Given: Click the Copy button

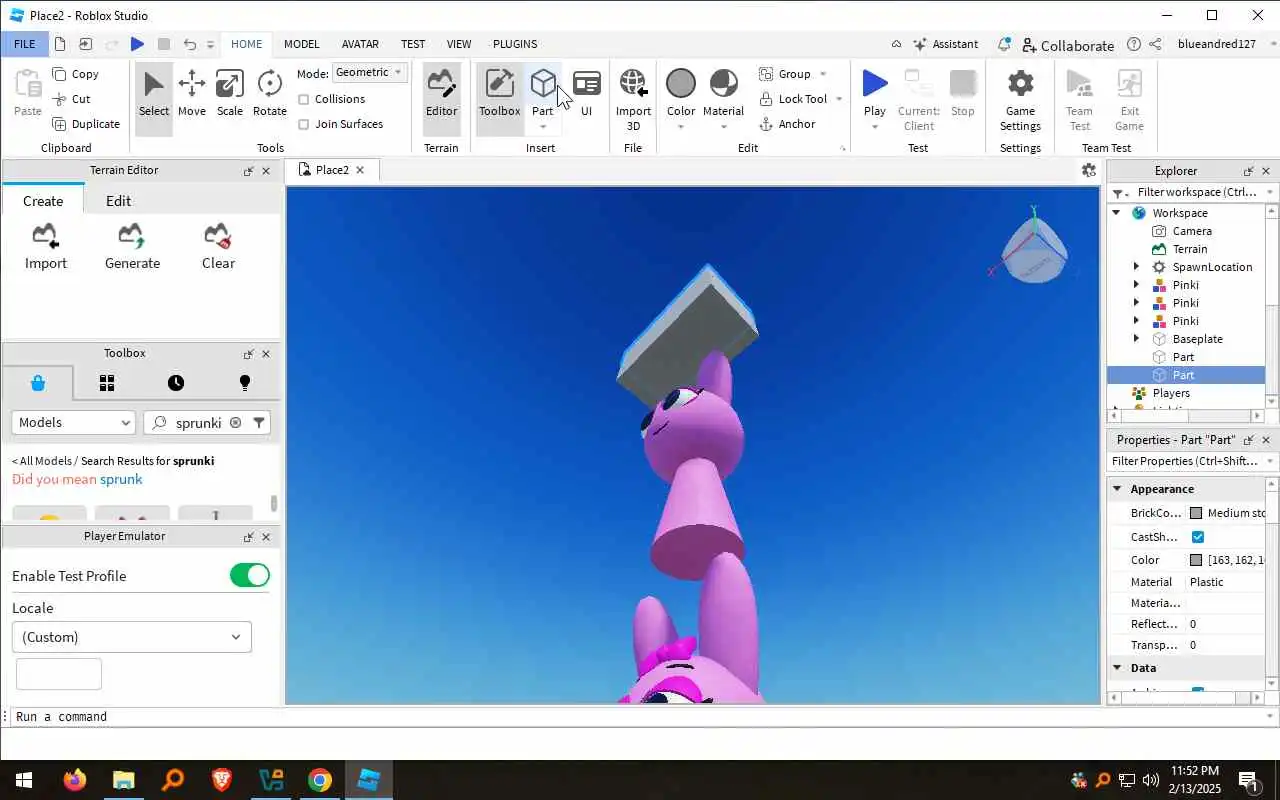Looking at the screenshot, I should coord(76,74).
